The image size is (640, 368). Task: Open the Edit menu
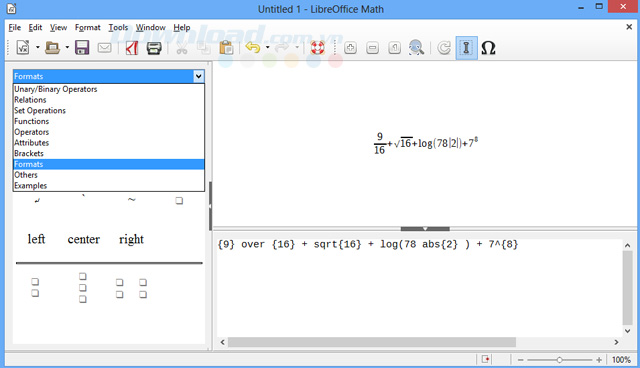click(x=35, y=27)
